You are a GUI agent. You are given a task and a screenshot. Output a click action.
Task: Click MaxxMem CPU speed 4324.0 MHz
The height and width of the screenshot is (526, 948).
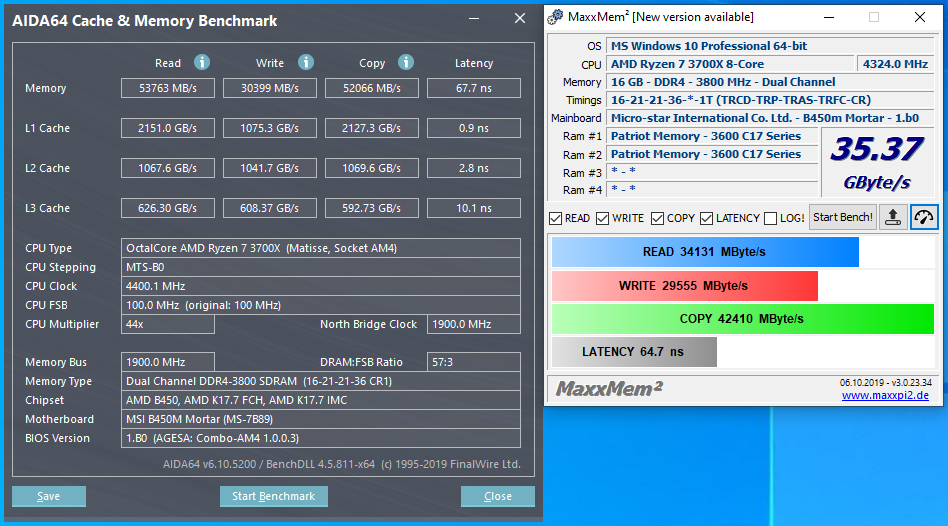tap(895, 64)
